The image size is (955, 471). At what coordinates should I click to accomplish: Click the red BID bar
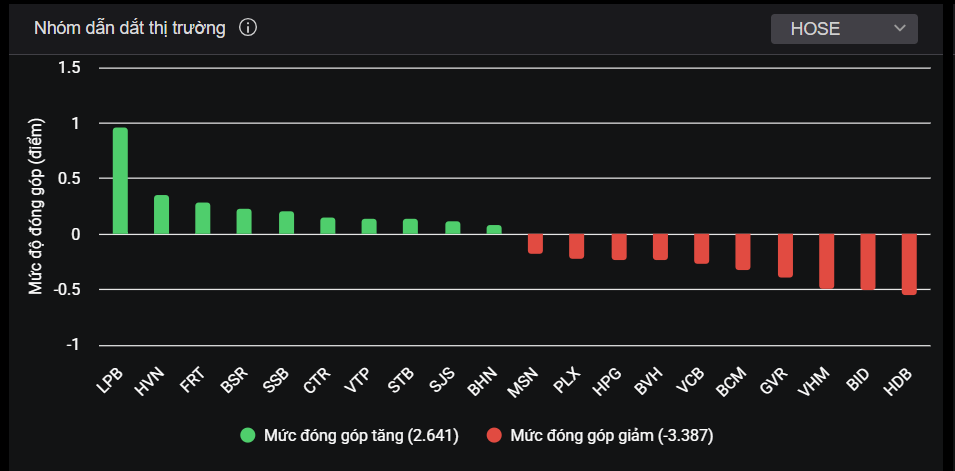point(867,261)
